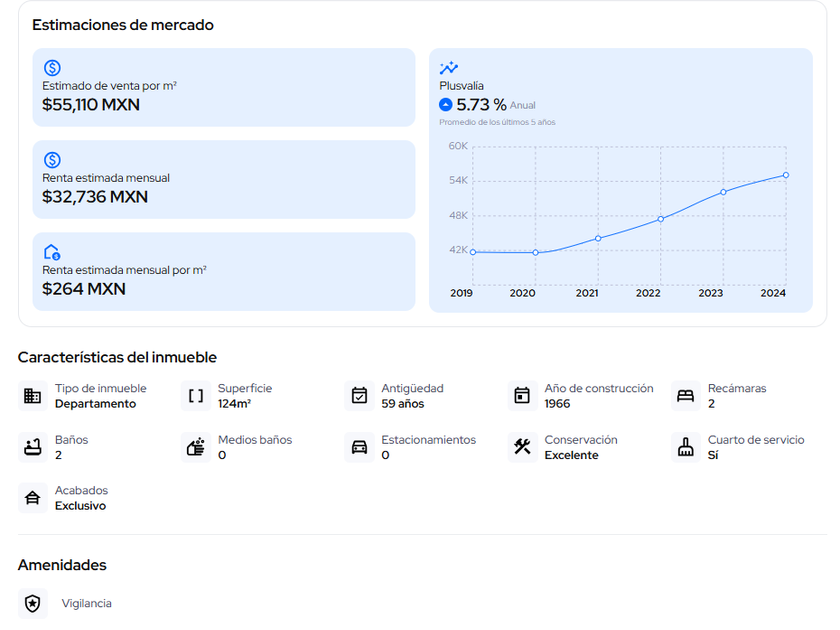Click the Superficie brackets icon
Image resolution: width=840 pixels, height=630 pixels.
click(x=196, y=396)
